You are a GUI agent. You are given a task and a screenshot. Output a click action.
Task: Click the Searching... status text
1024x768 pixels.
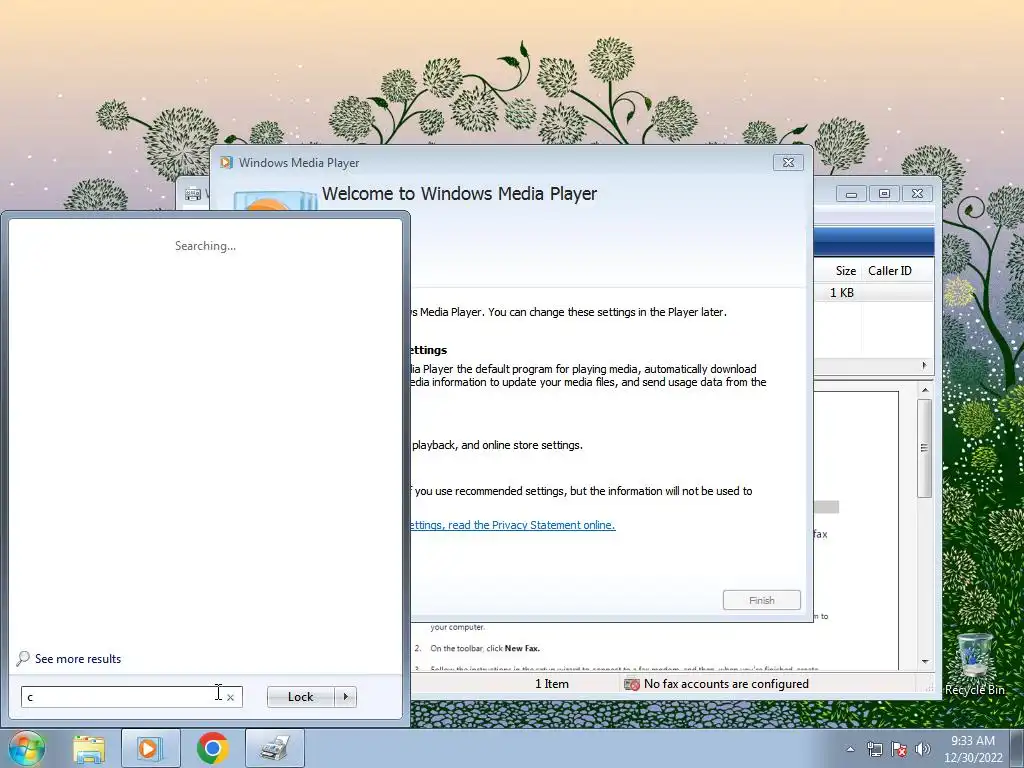(205, 246)
